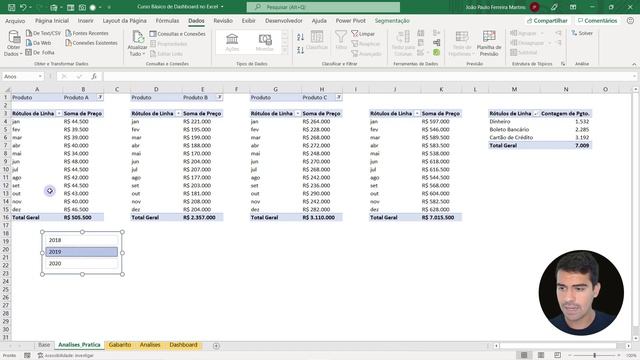Screen dimensions: 640x360
Task: Click the Comentários button
Action: click(598, 20)
